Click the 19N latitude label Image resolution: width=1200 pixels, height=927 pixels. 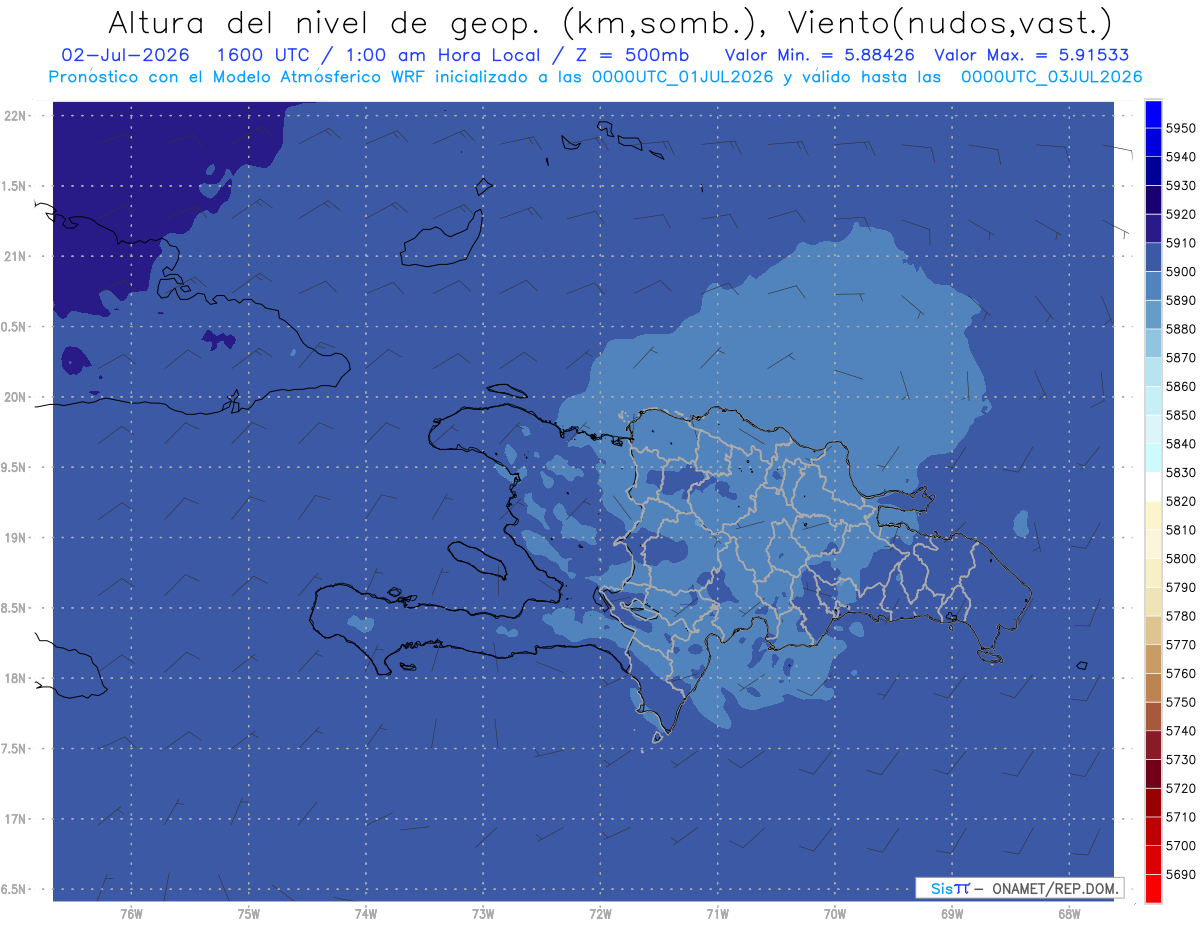(x=17, y=538)
